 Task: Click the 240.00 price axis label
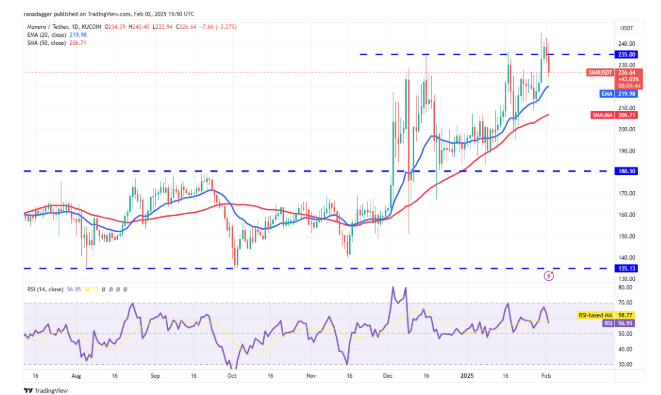[x=627, y=44]
